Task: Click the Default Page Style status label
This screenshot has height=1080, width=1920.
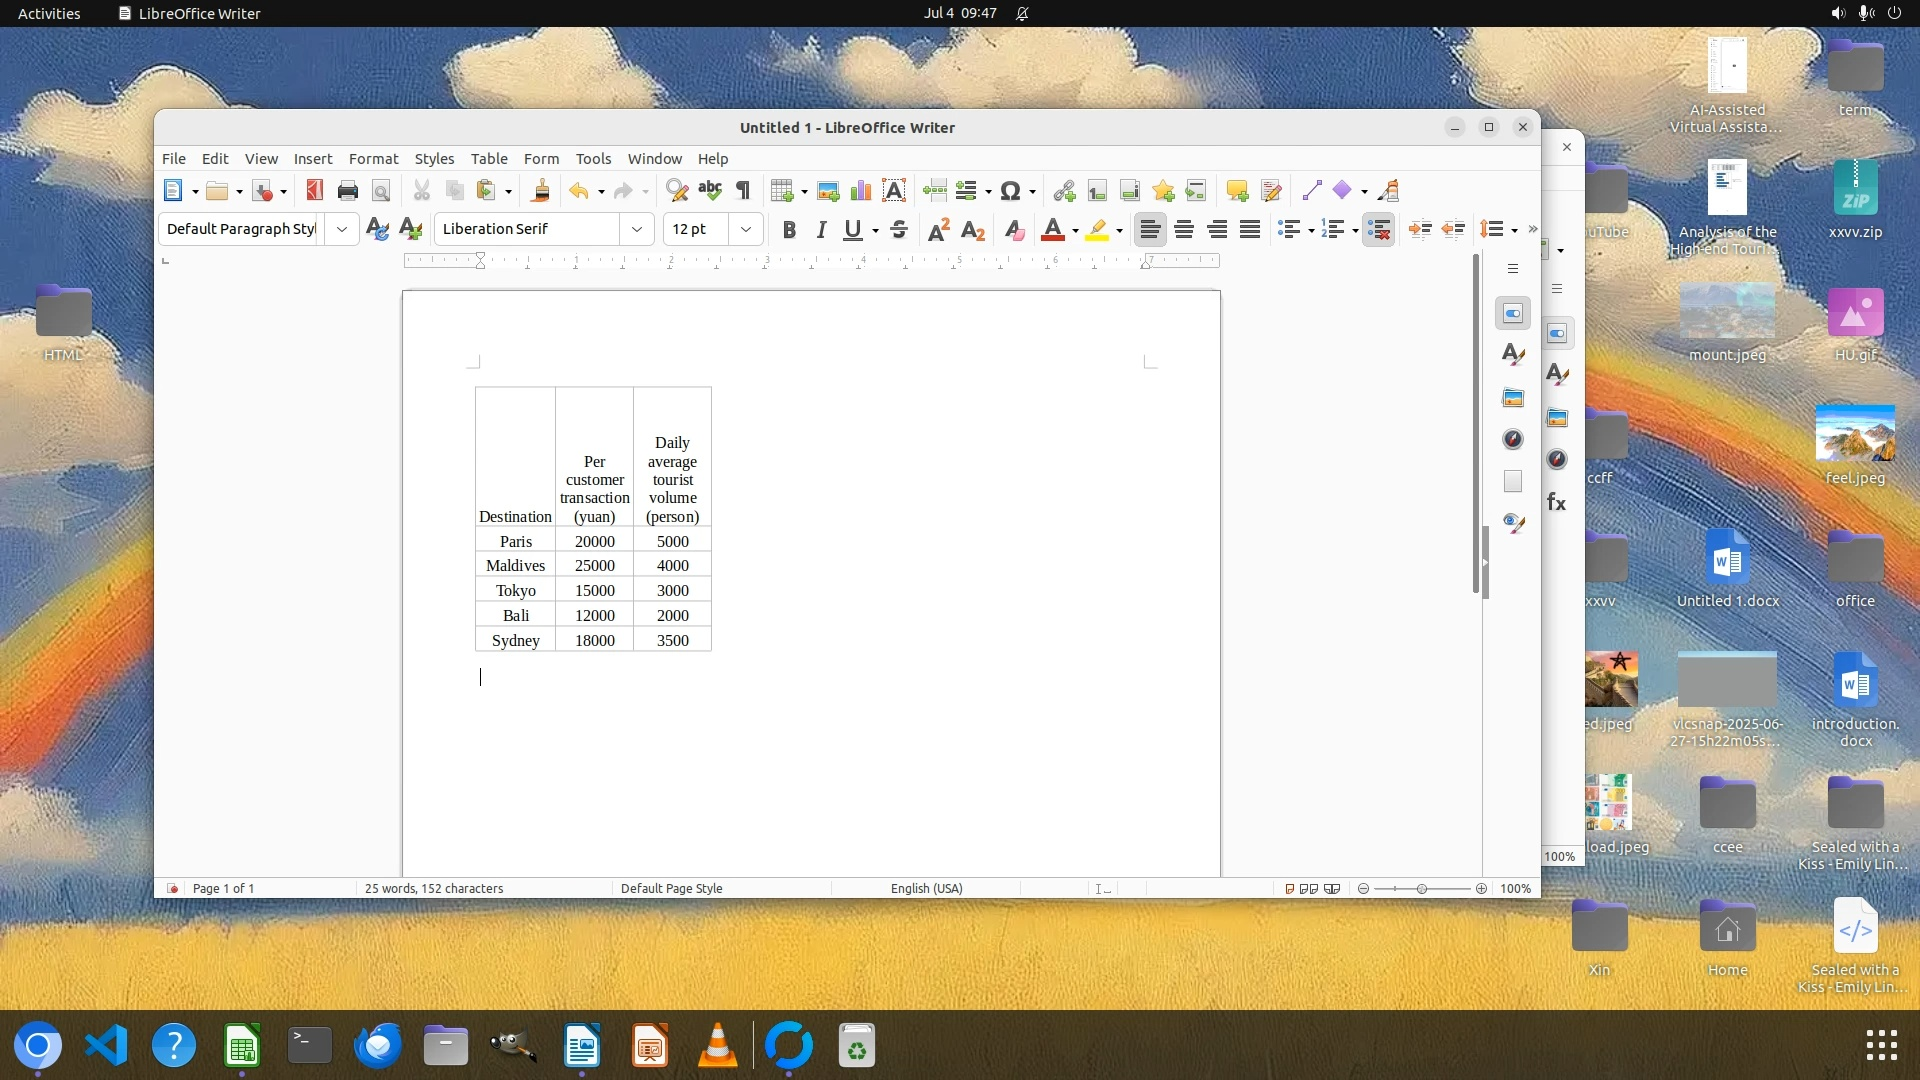Action: [671, 888]
